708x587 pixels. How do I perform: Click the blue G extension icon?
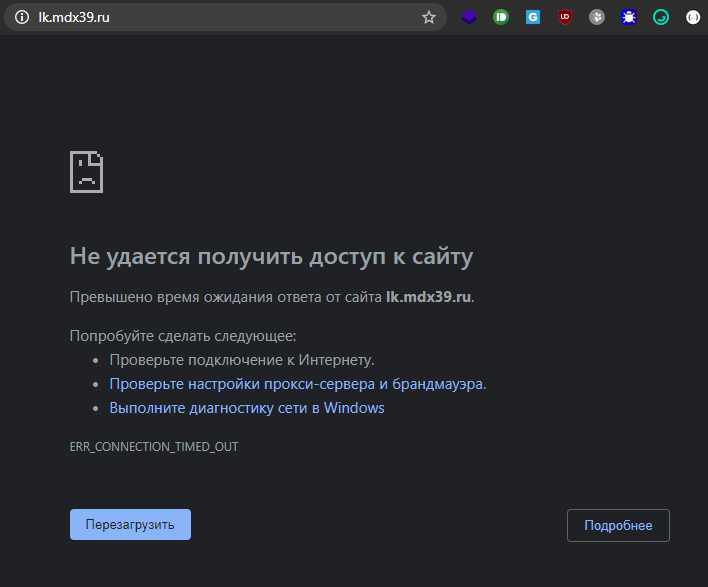(x=533, y=17)
